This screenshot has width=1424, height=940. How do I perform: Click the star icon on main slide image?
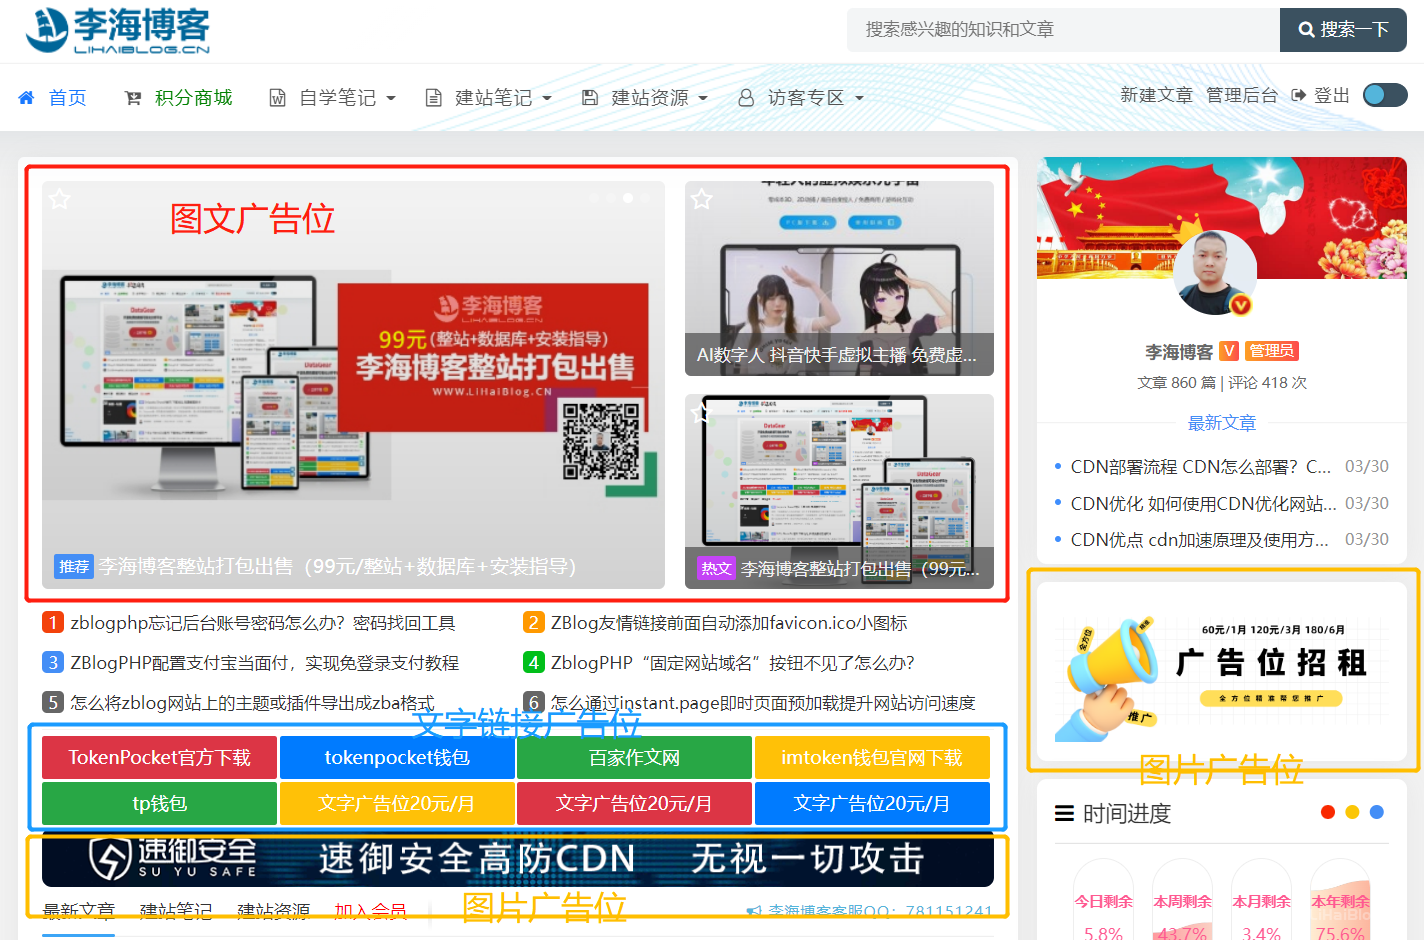click(x=60, y=199)
